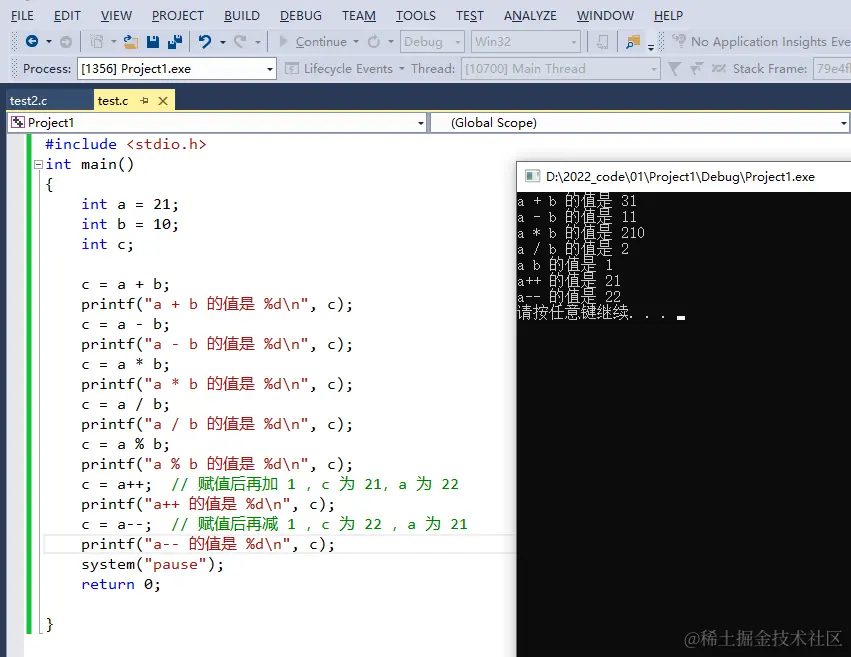The image size is (851, 657).
Task: Click the Find in Files icon
Action: click(633, 41)
